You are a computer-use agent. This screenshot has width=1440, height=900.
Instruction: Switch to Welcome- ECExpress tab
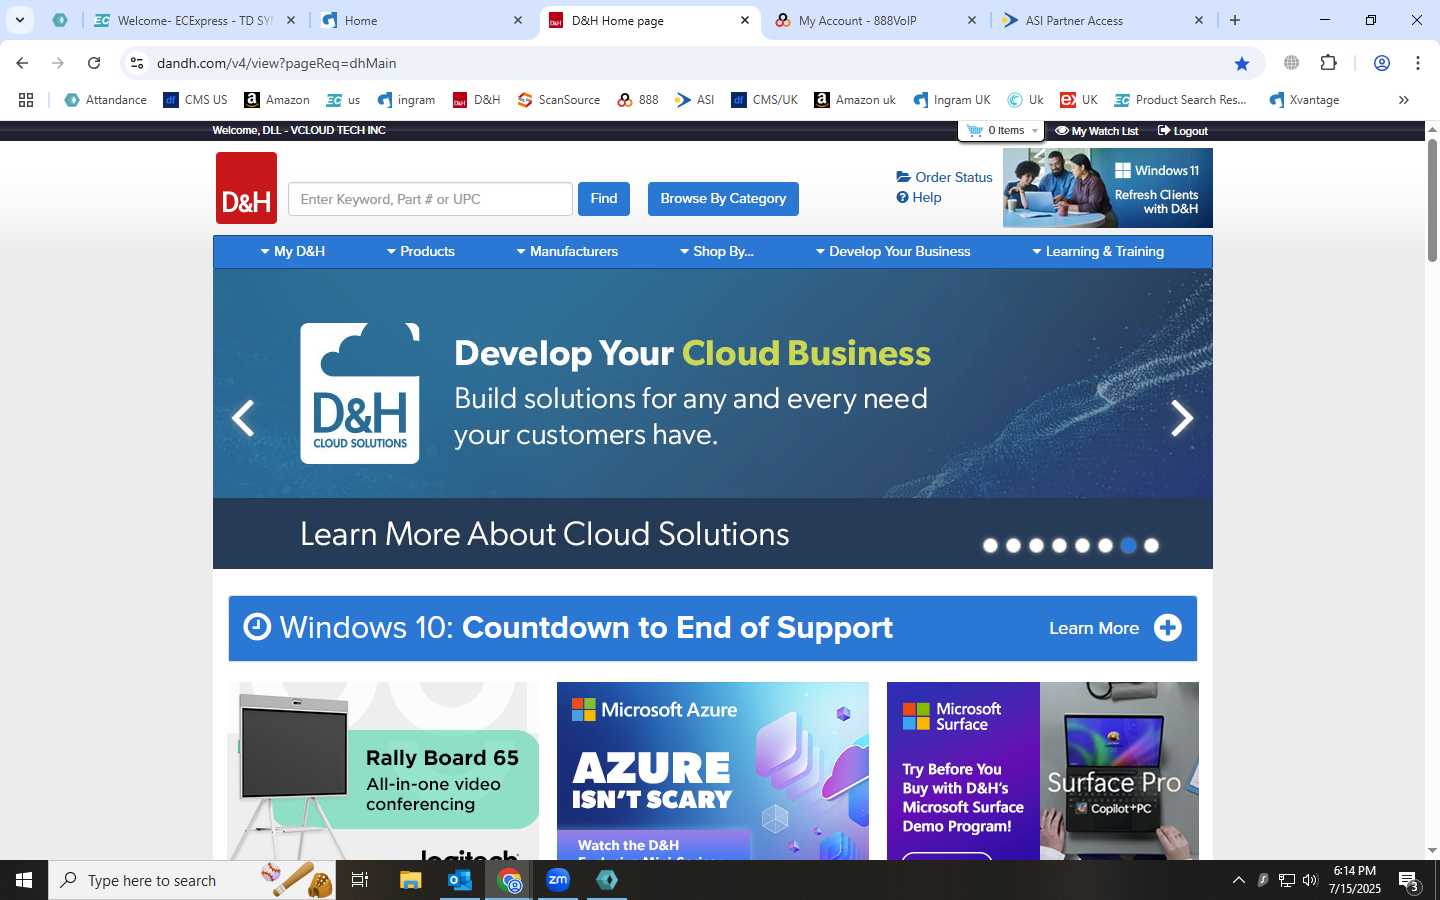coord(195,20)
